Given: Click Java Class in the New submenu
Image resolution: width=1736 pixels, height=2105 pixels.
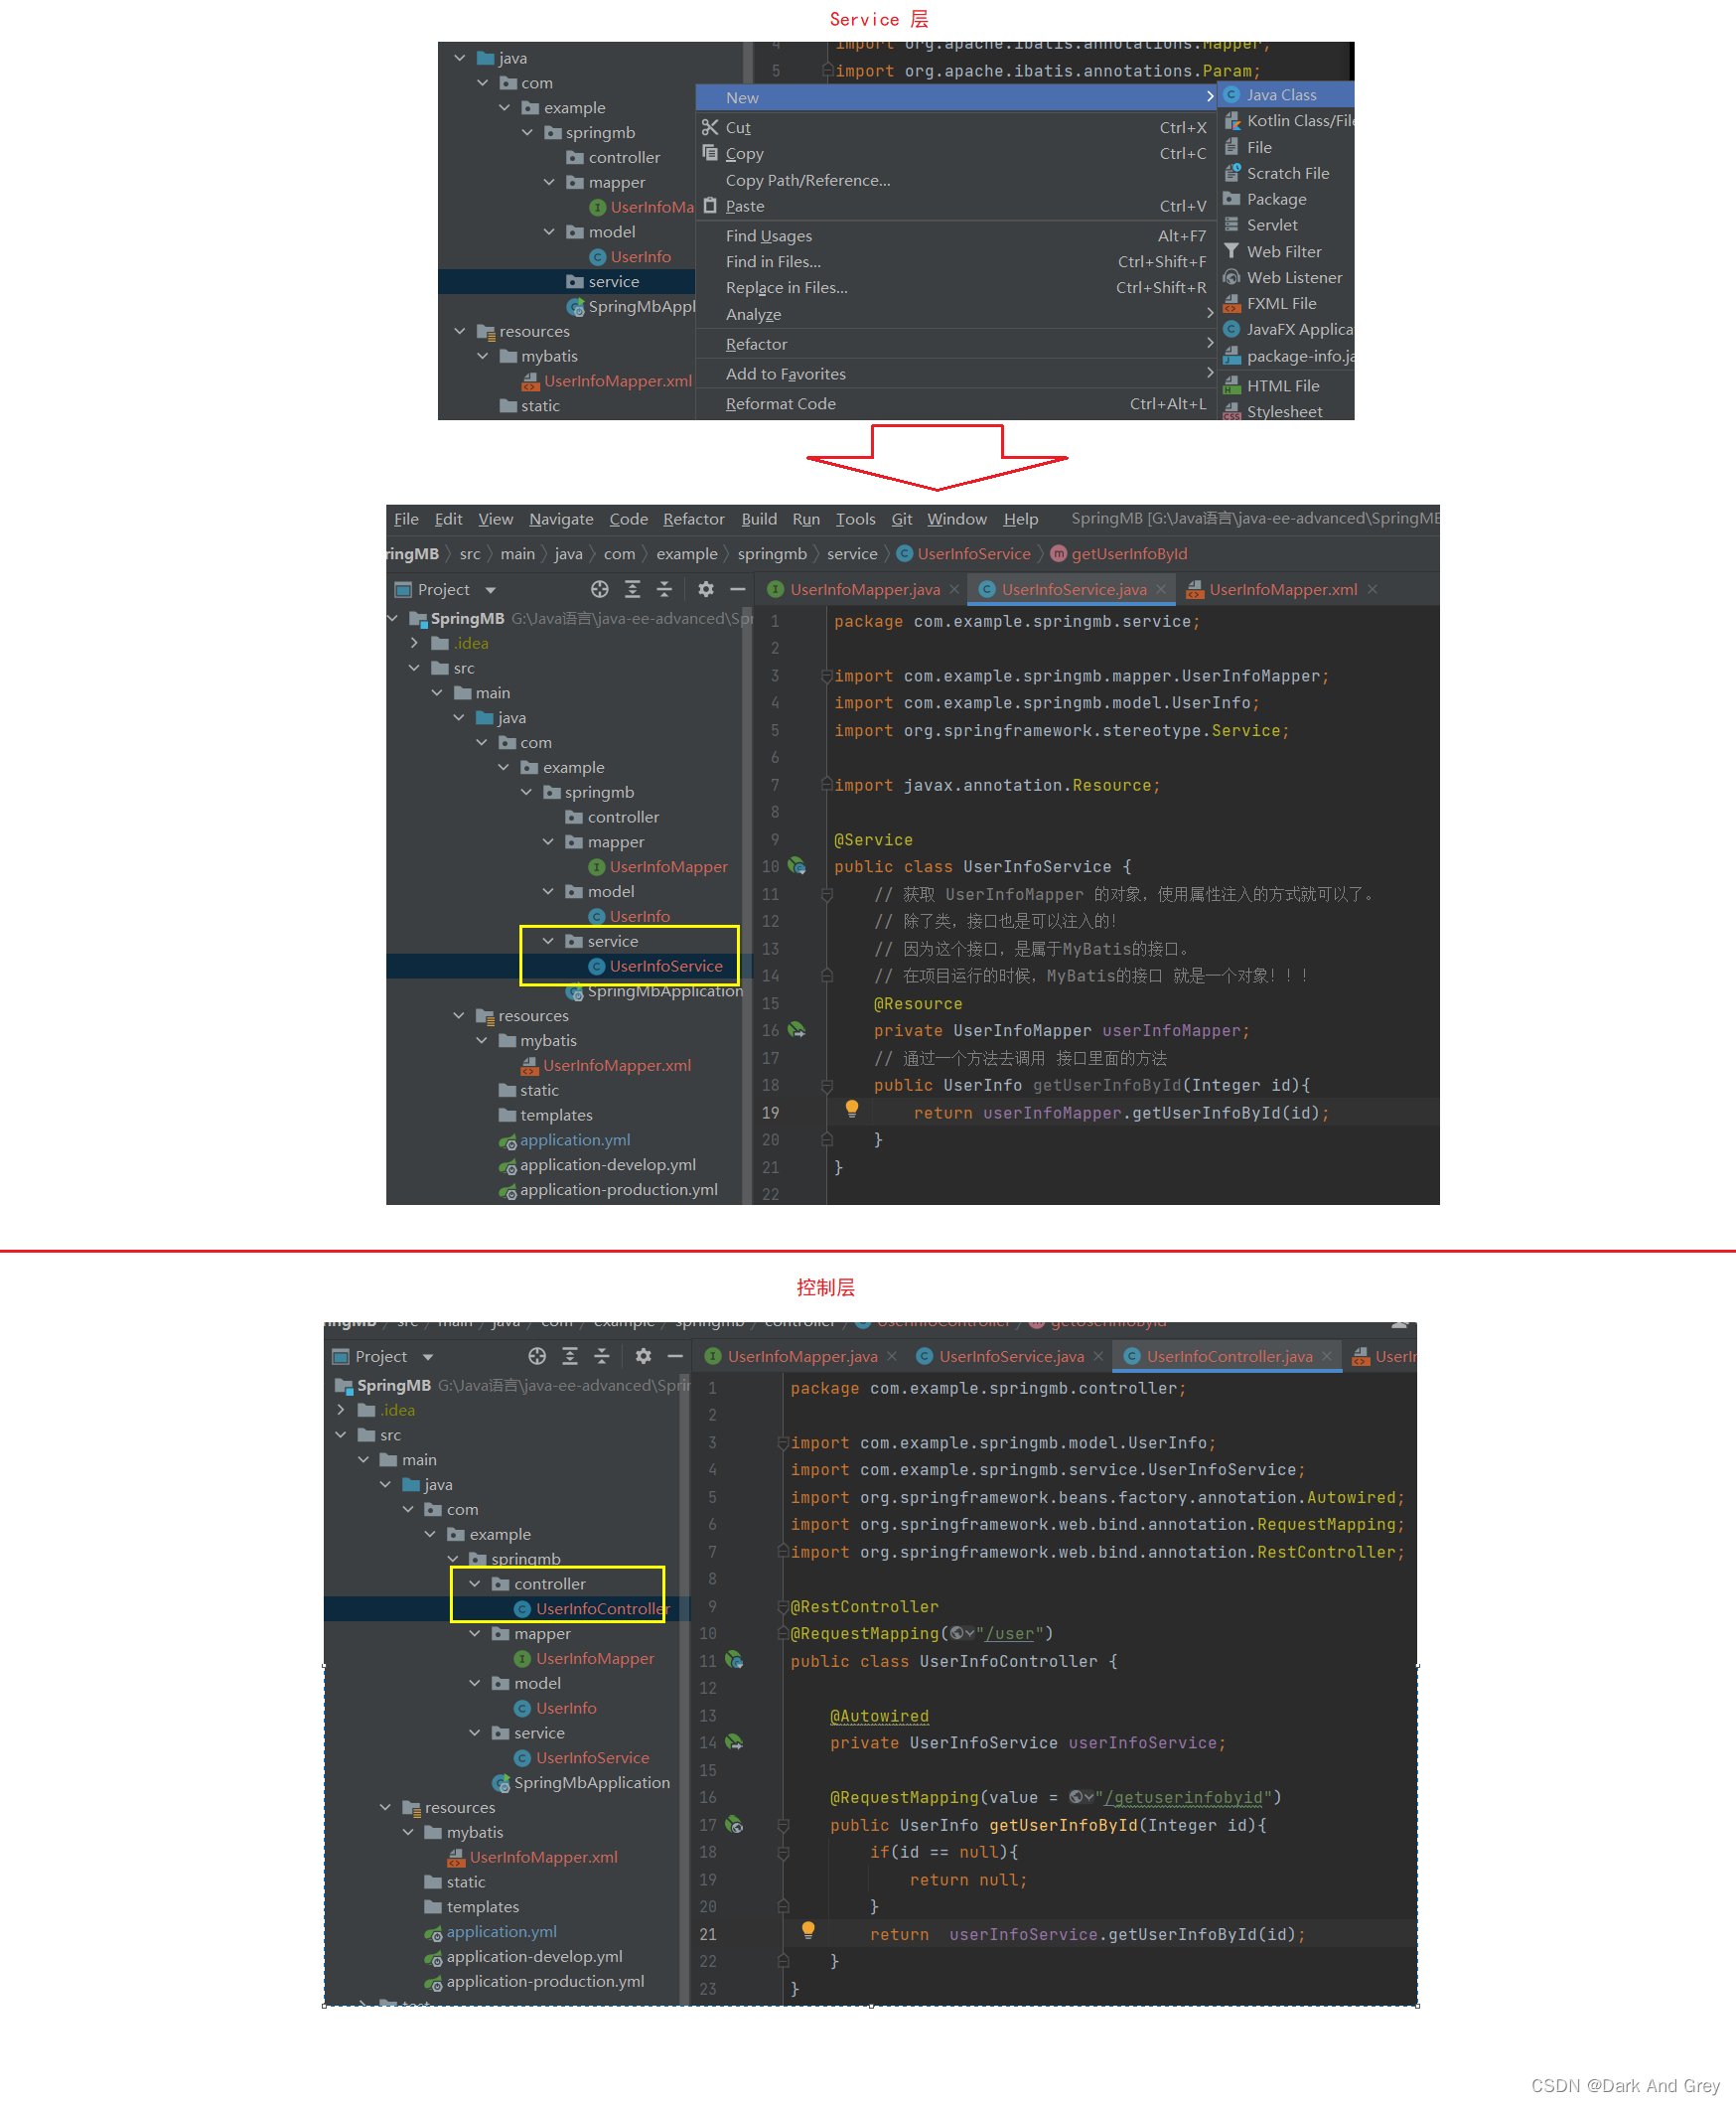Looking at the screenshot, I should click(x=1286, y=95).
